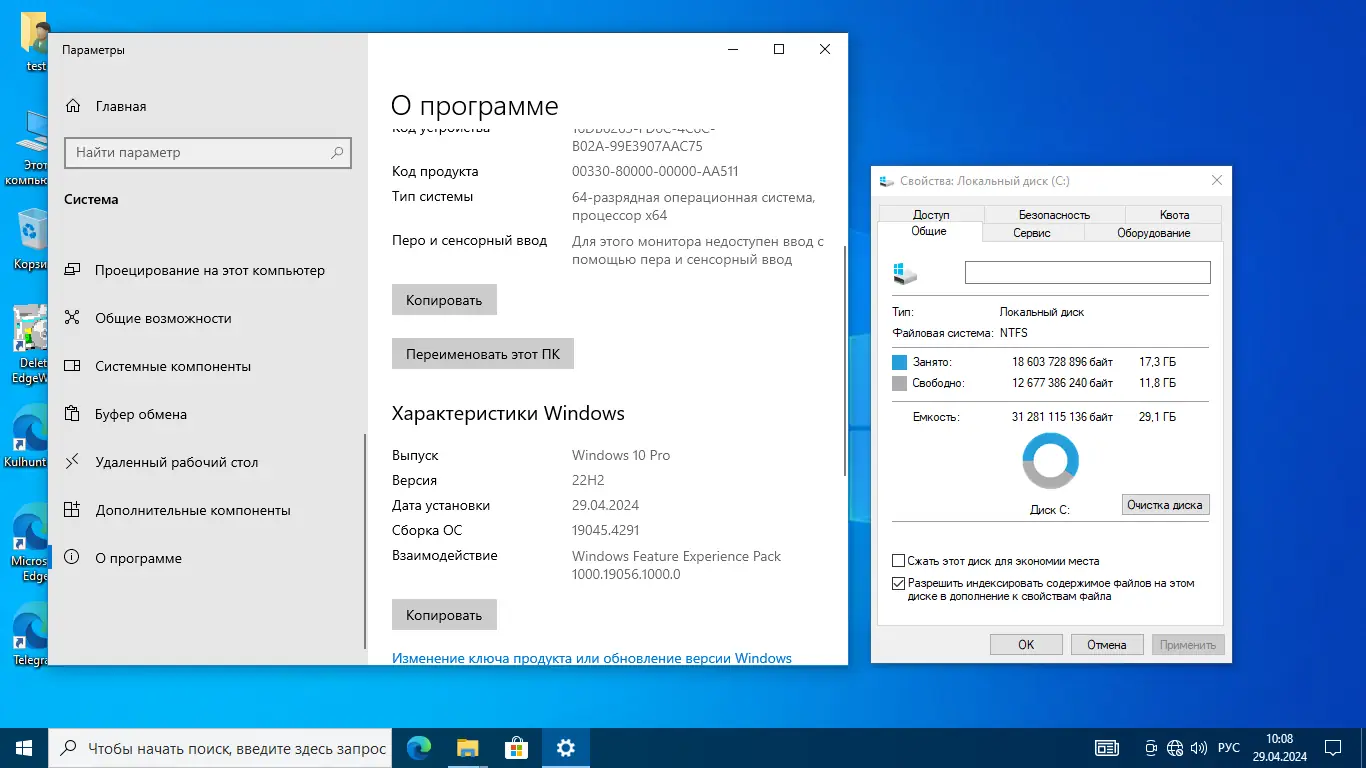
Task: Click the disk label text field
Action: (1088, 272)
